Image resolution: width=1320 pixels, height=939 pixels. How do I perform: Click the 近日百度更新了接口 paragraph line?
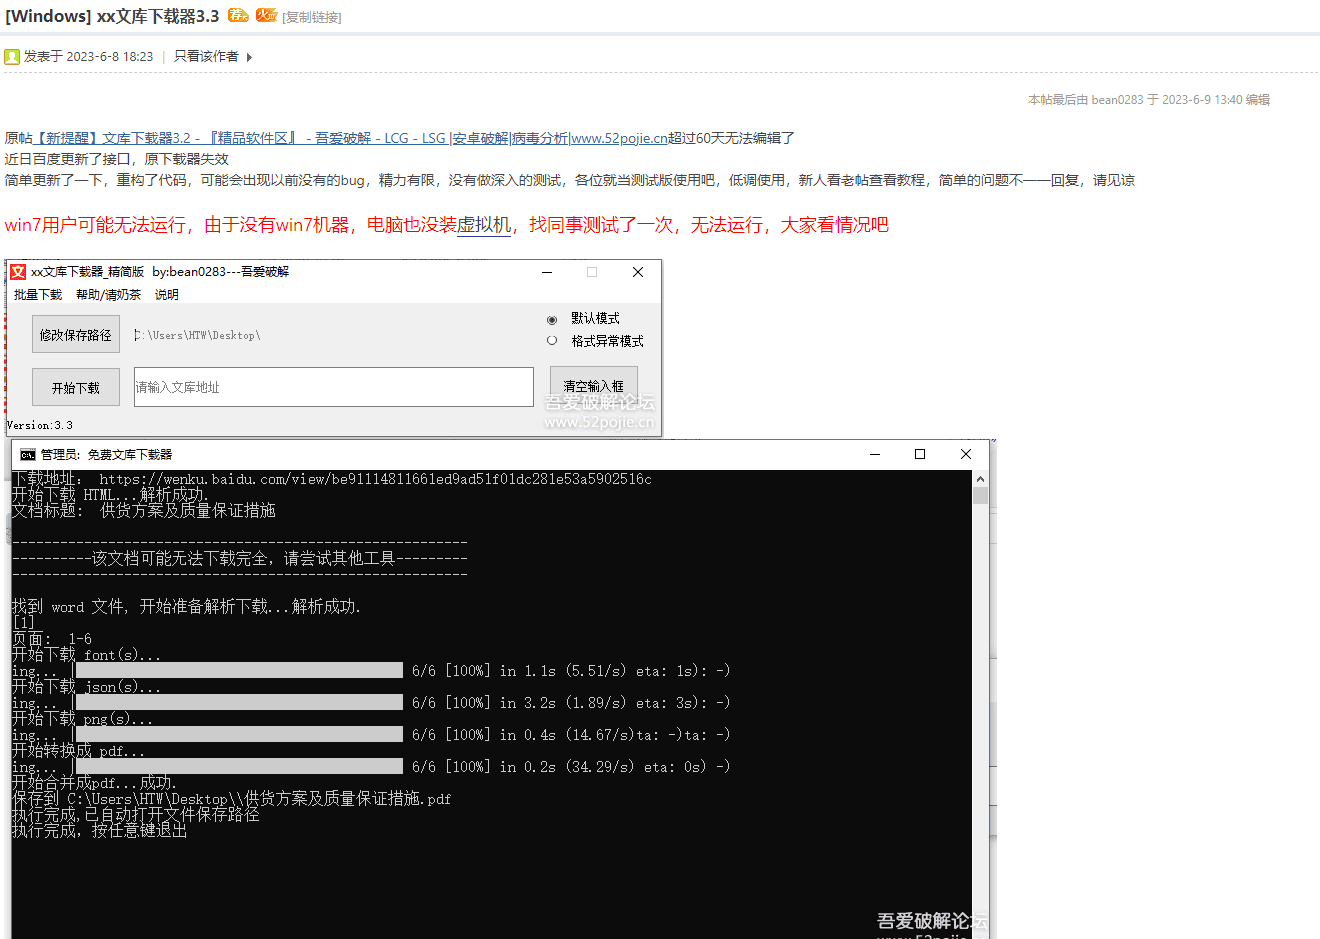116,159
